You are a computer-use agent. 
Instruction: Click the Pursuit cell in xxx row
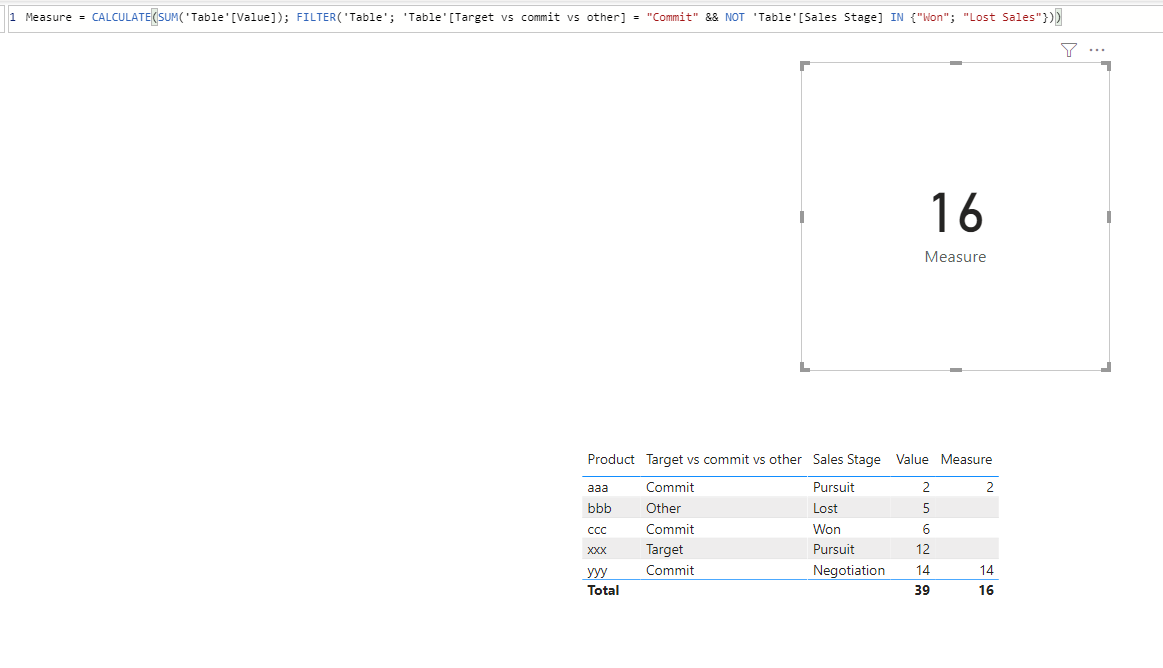tap(833, 549)
